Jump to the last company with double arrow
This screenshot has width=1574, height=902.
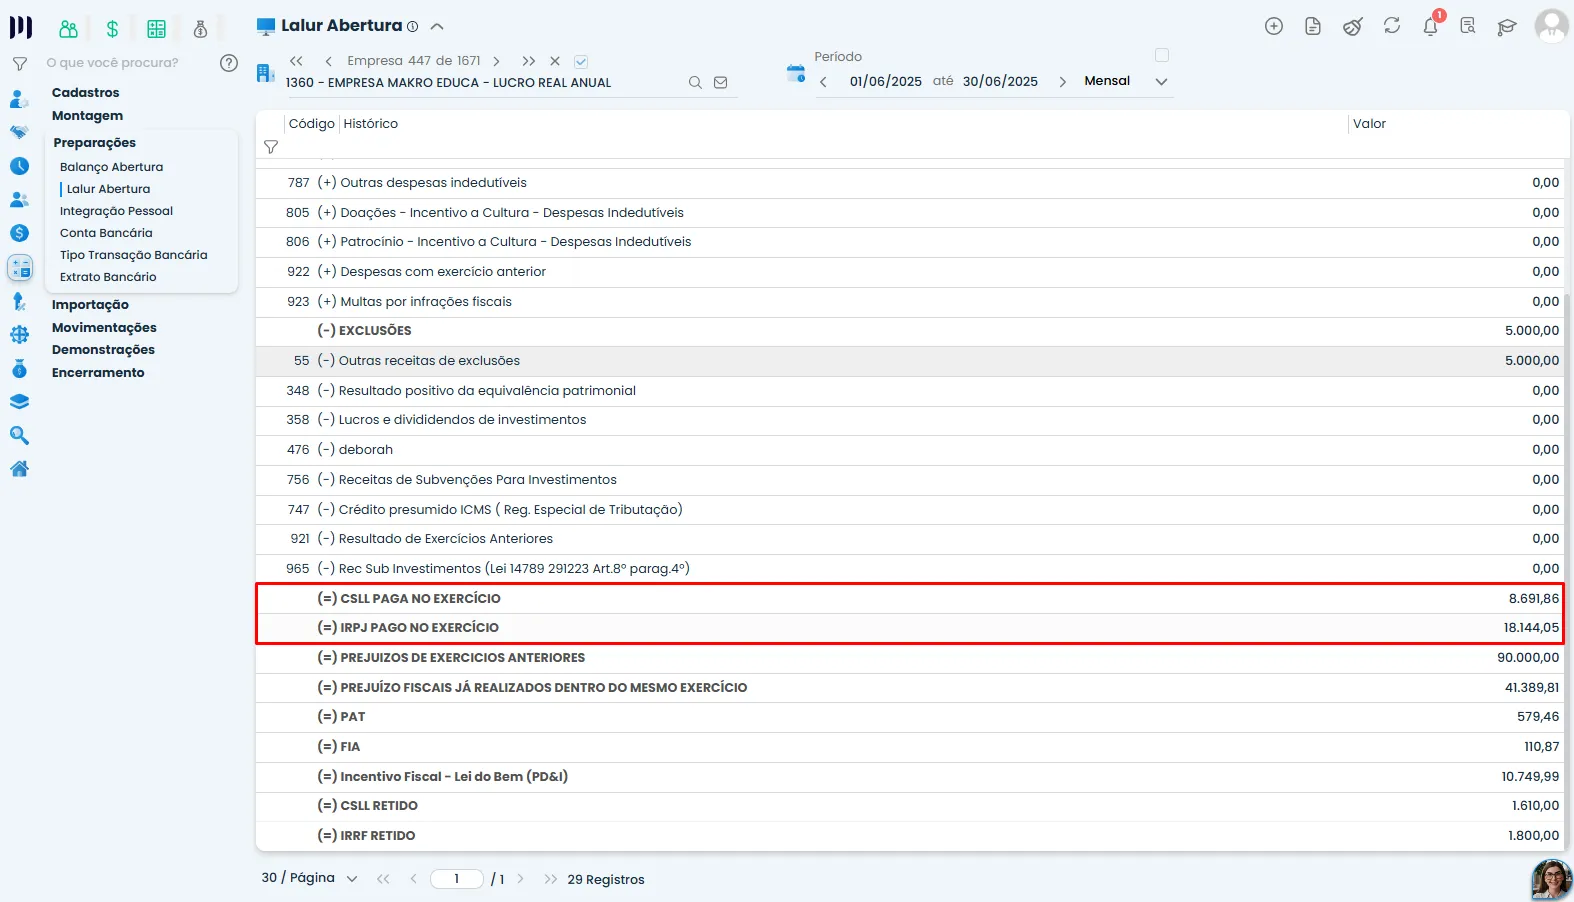pyautogui.click(x=529, y=61)
